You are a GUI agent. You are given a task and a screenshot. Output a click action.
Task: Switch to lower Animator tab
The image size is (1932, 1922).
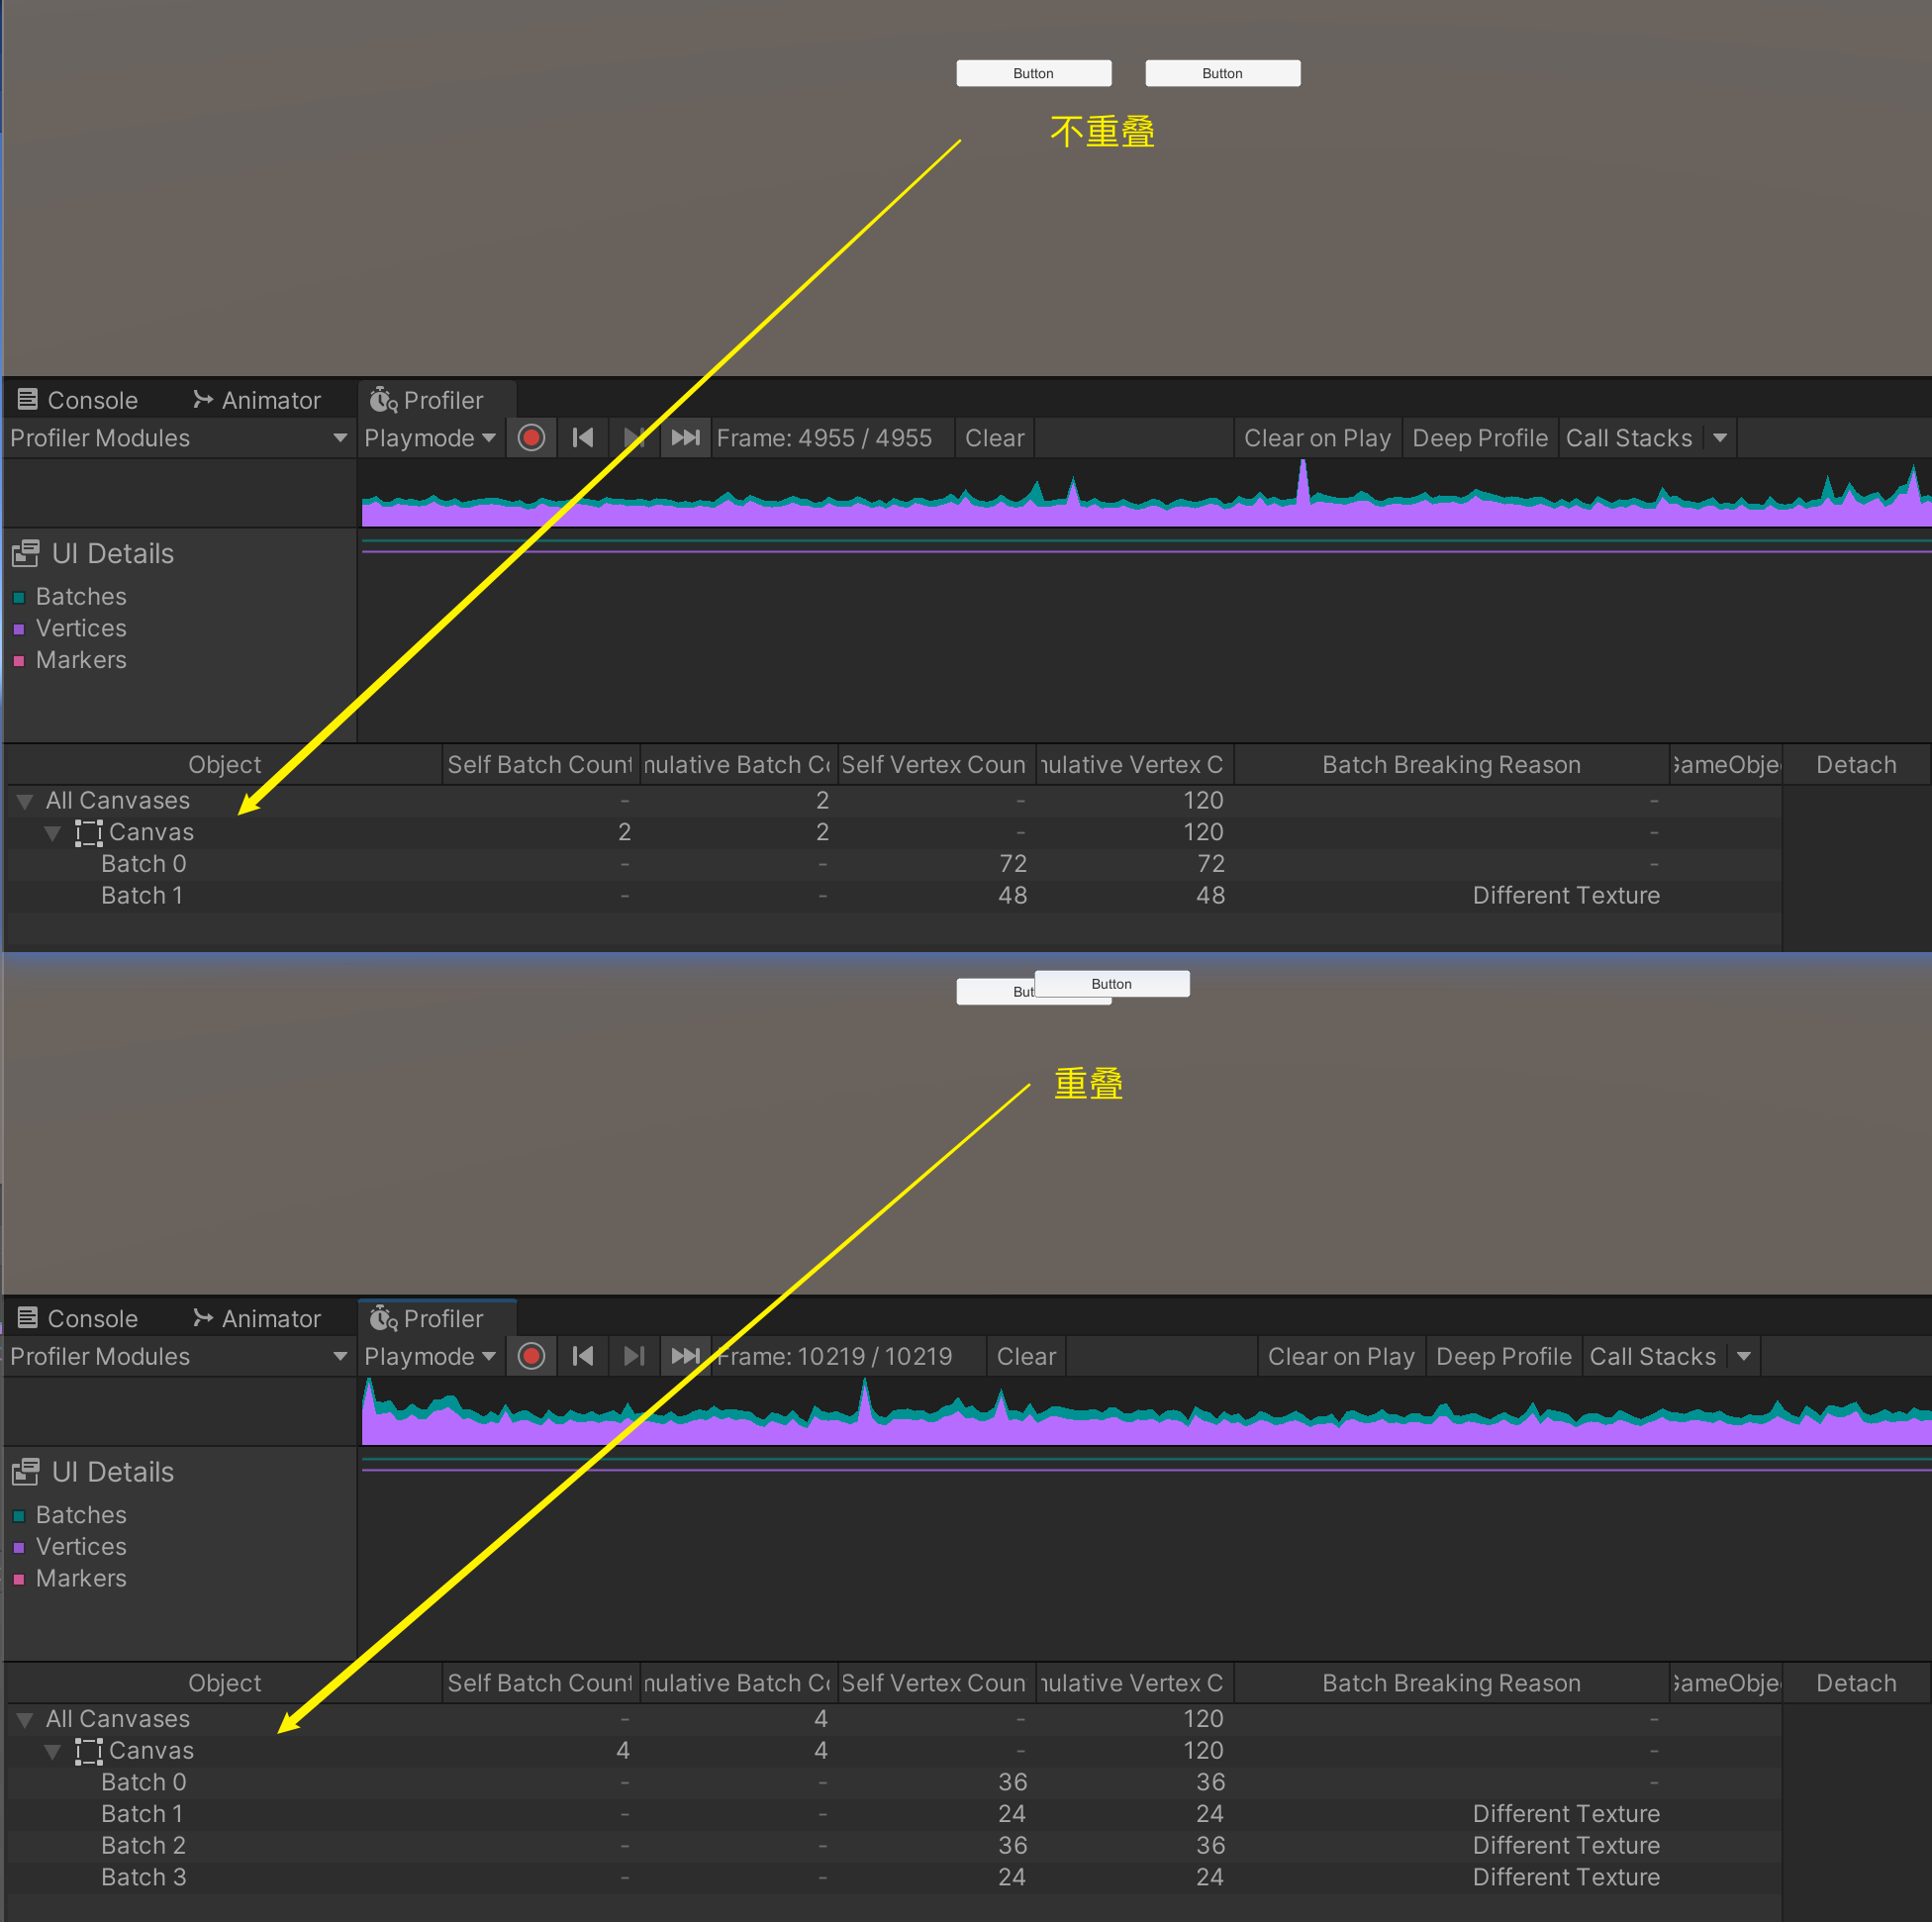point(257,1318)
